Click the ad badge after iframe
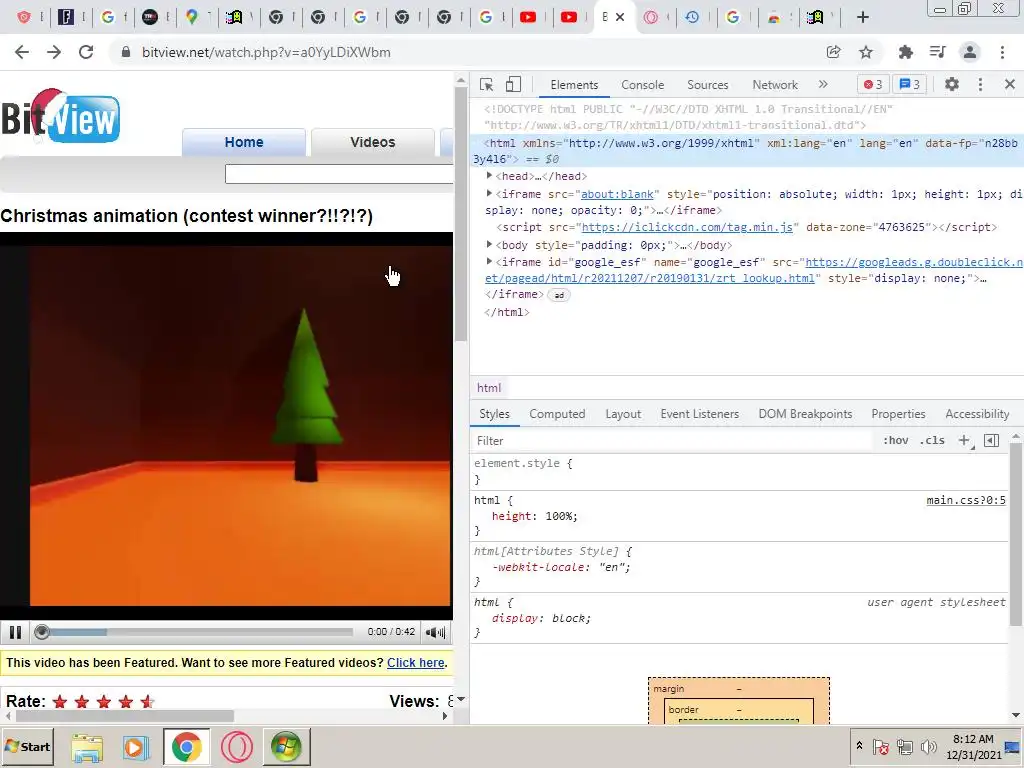Screen dimensions: 1024x768 click(x=559, y=295)
